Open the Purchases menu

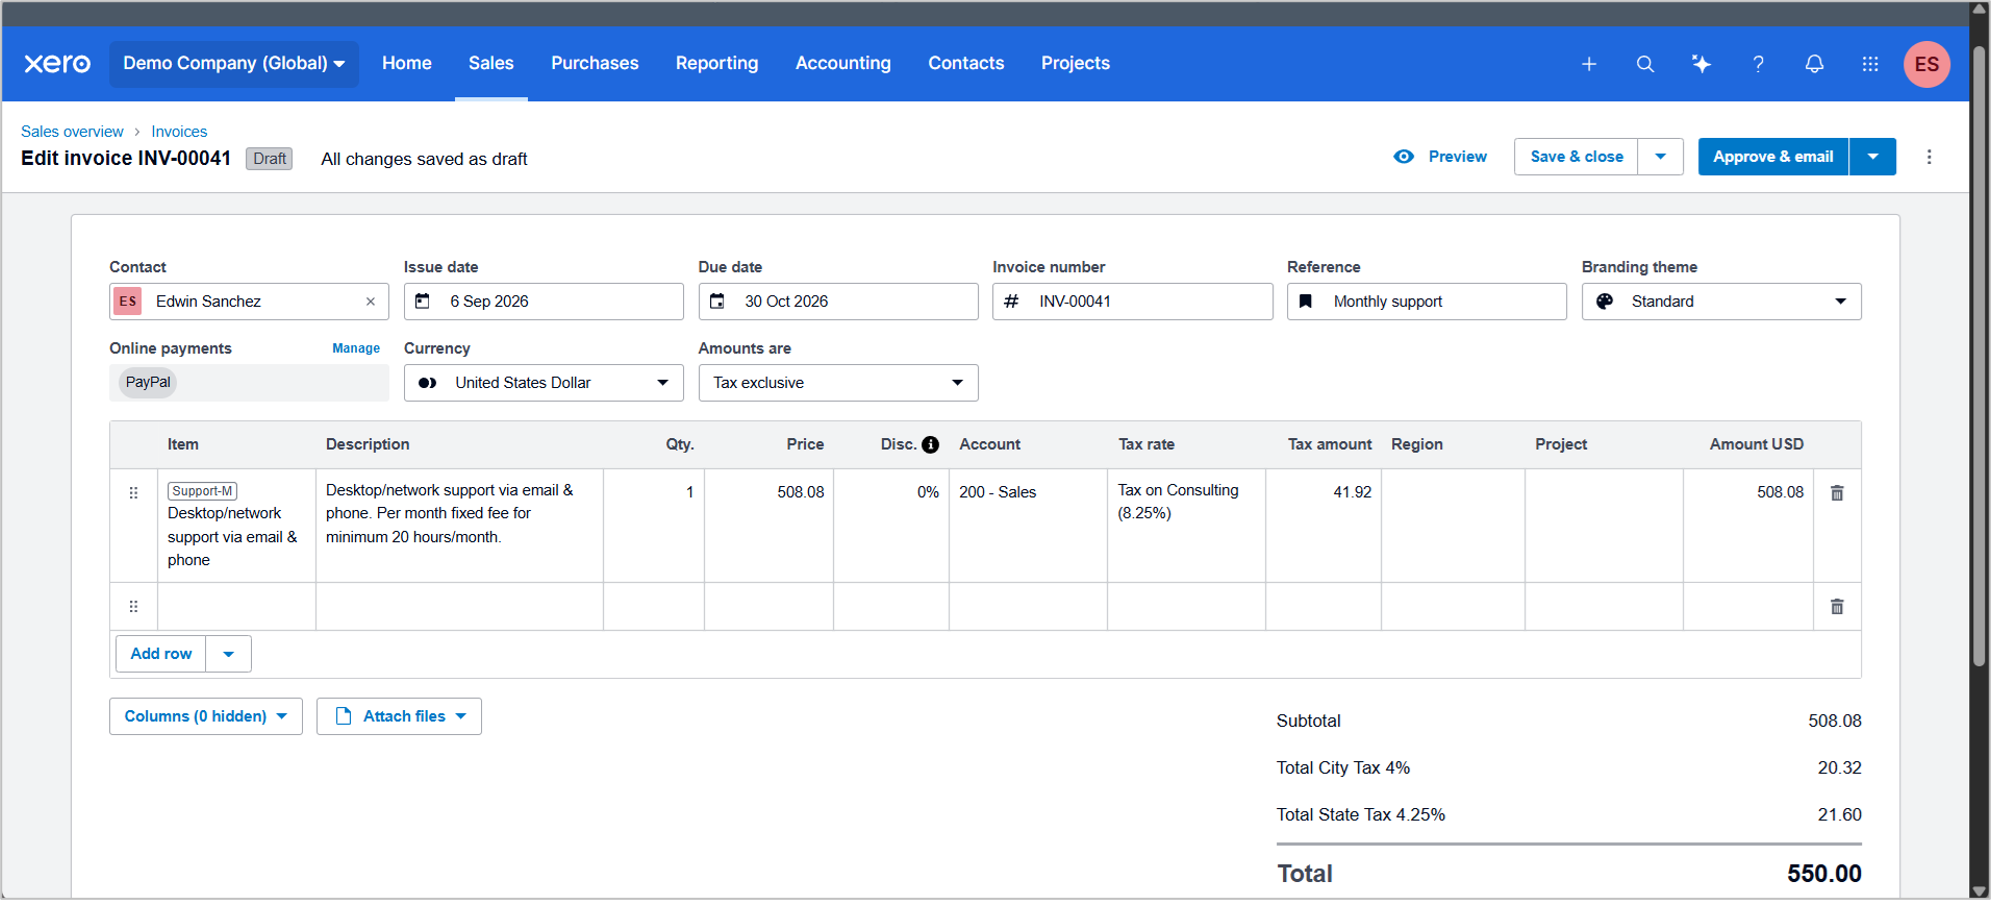click(x=595, y=63)
